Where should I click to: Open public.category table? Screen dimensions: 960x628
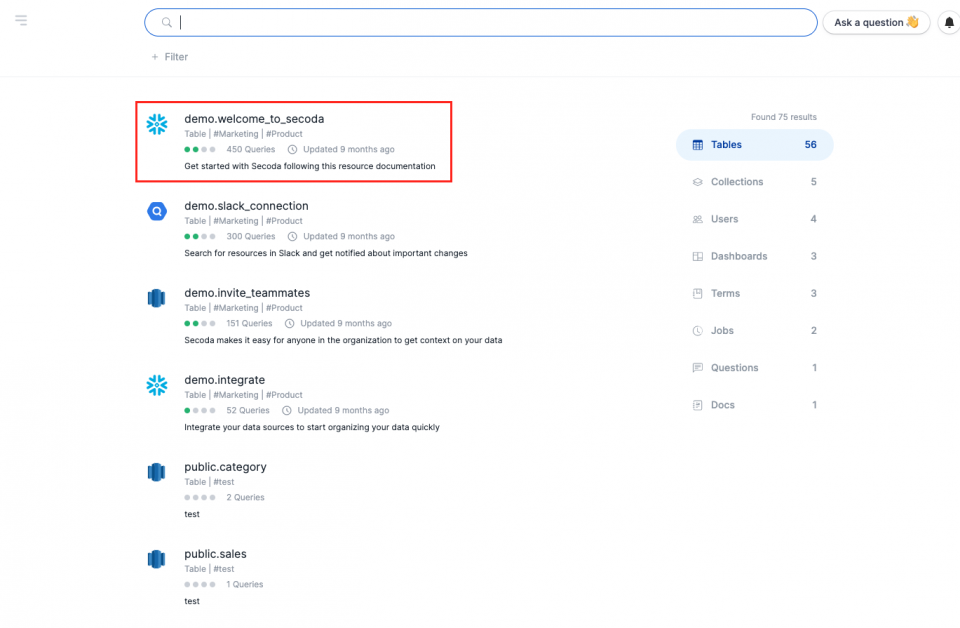click(x=225, y=467)
